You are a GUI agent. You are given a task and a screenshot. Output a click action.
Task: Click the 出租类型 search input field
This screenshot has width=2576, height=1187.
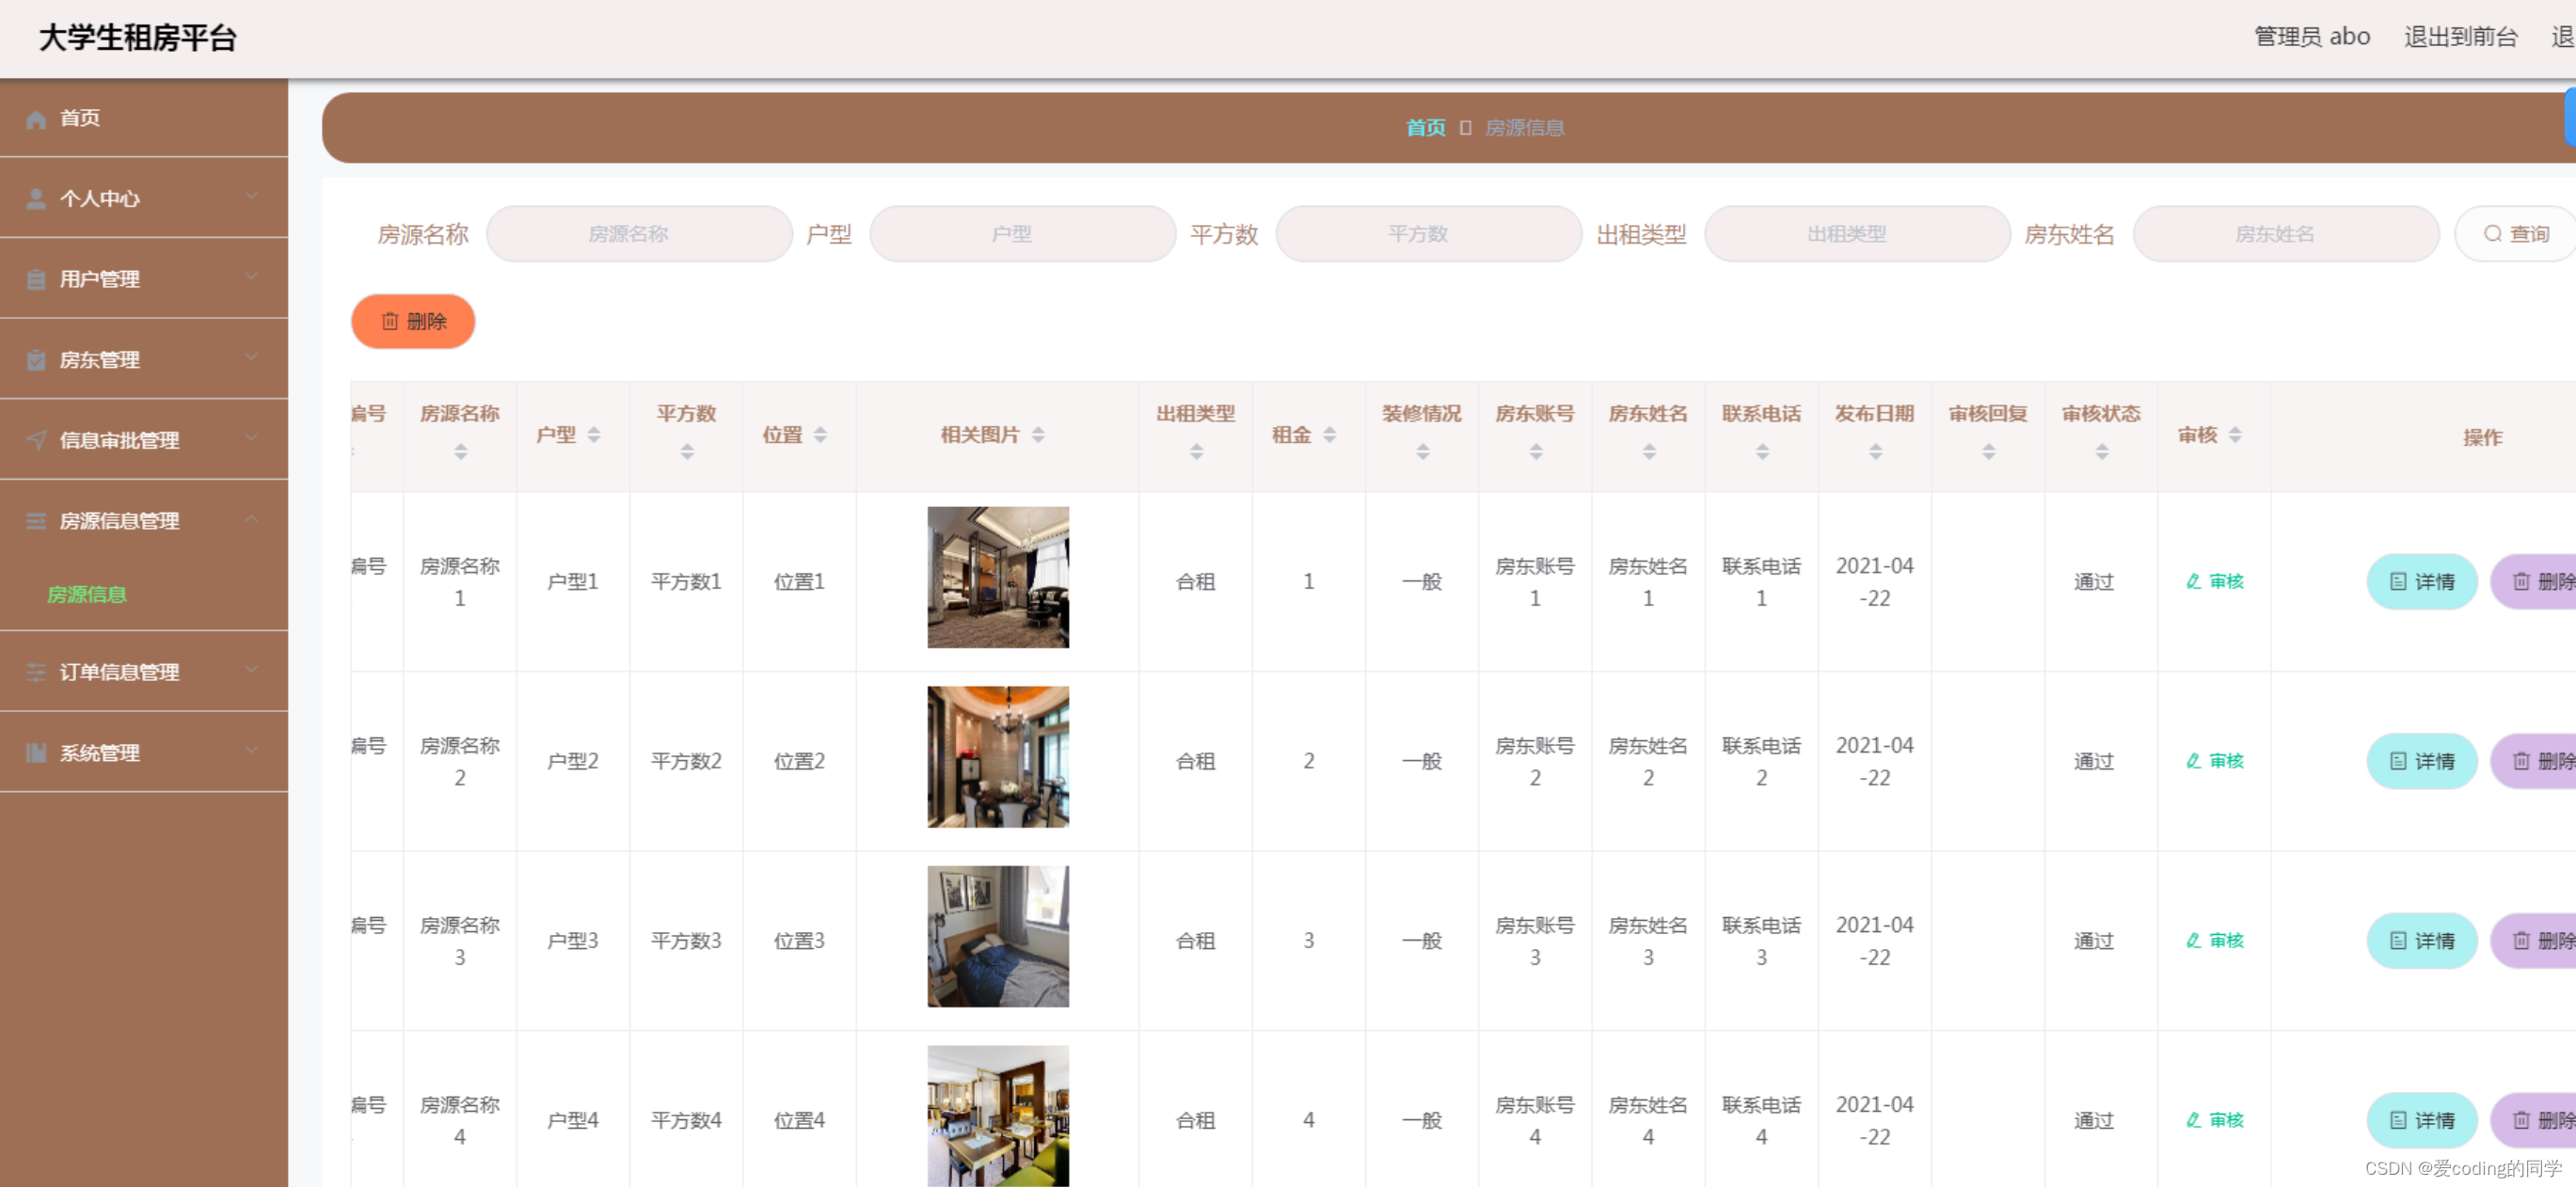click(x=1857, y=234)
